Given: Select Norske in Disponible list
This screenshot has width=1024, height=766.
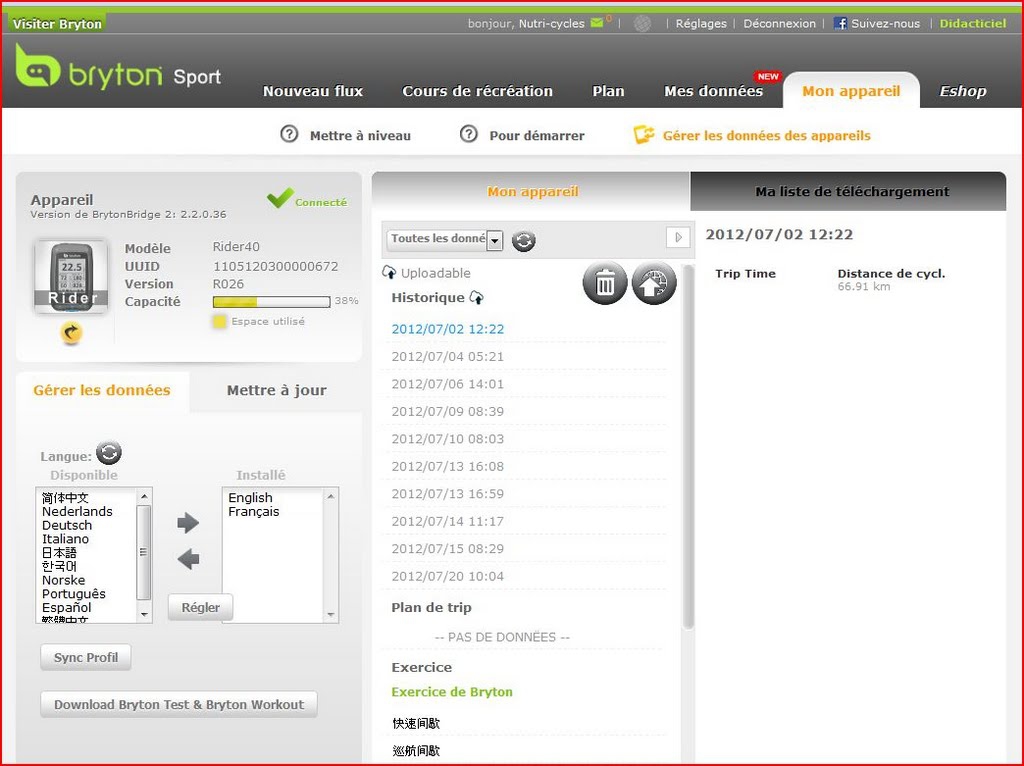Looking at the screenshot, I should click(x=63, y=580).
